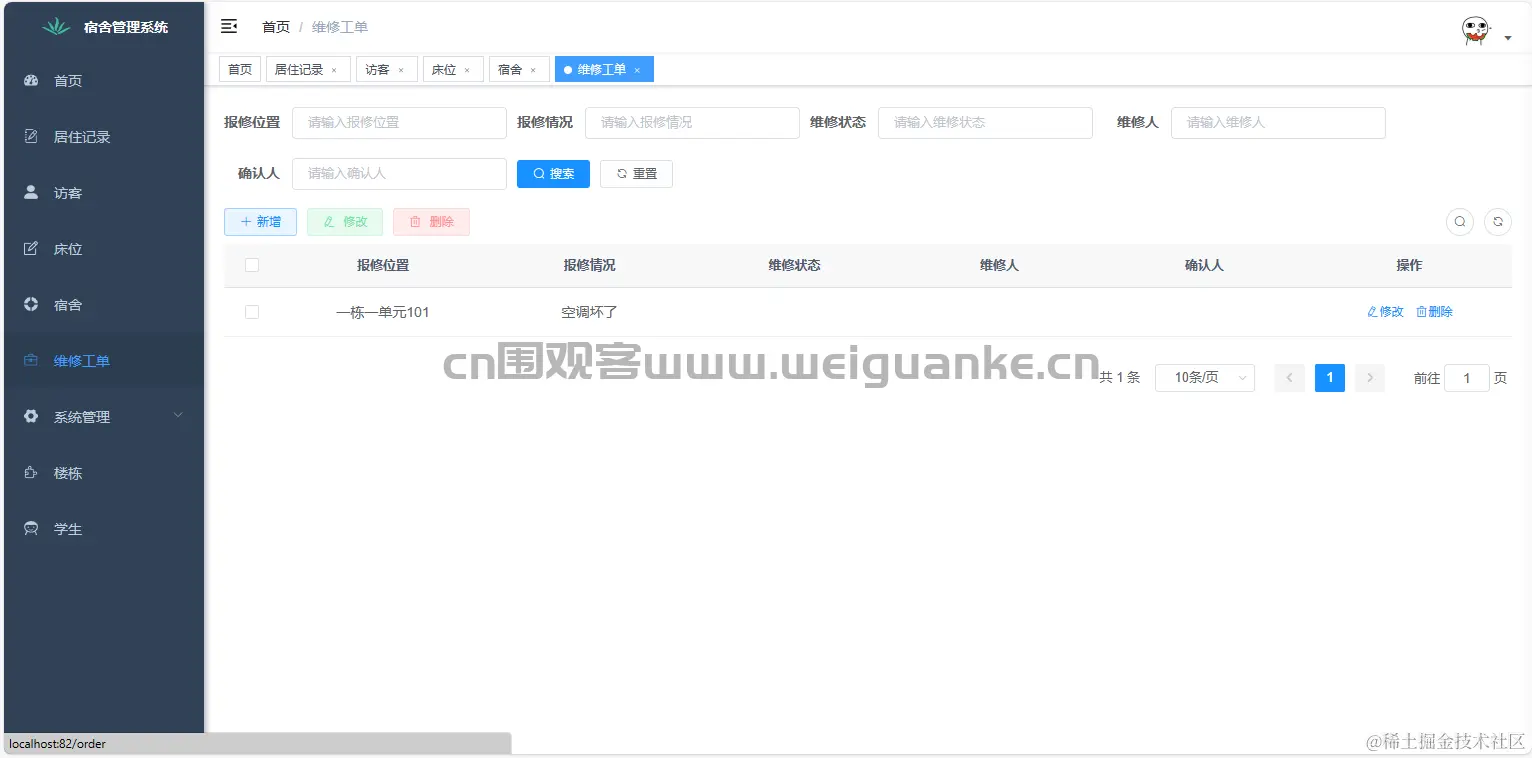Click the 系统管理 gear icon

[x=31, y=417]
